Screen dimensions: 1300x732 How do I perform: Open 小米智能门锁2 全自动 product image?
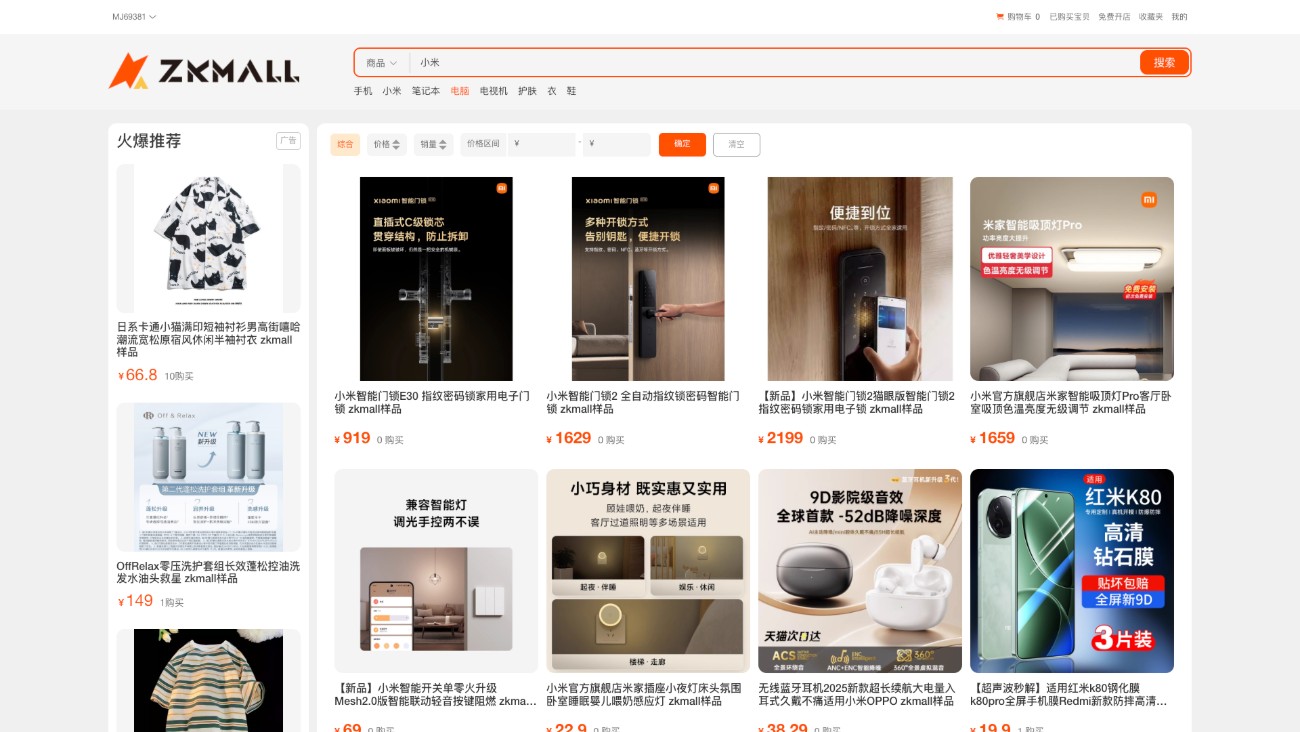(x=648, y=279)
